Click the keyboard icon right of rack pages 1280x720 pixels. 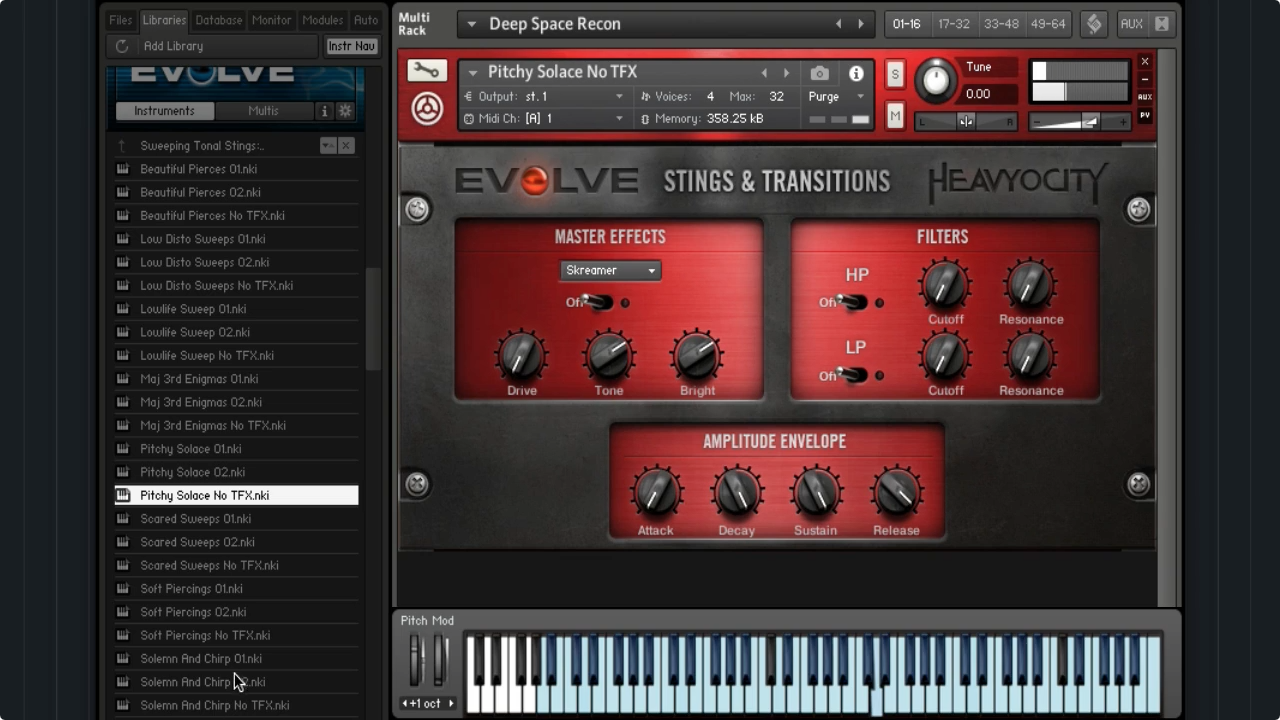pyautogui.click(x=1093, y=23)
